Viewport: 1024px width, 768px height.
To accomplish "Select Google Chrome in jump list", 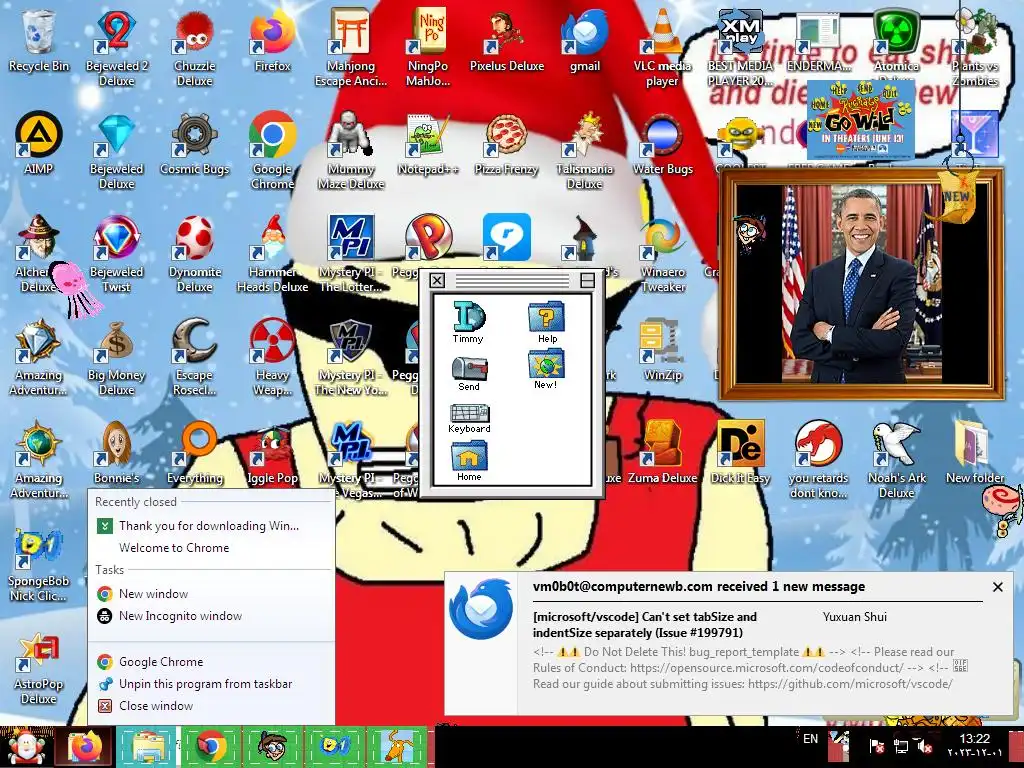I will coord(161,662).
